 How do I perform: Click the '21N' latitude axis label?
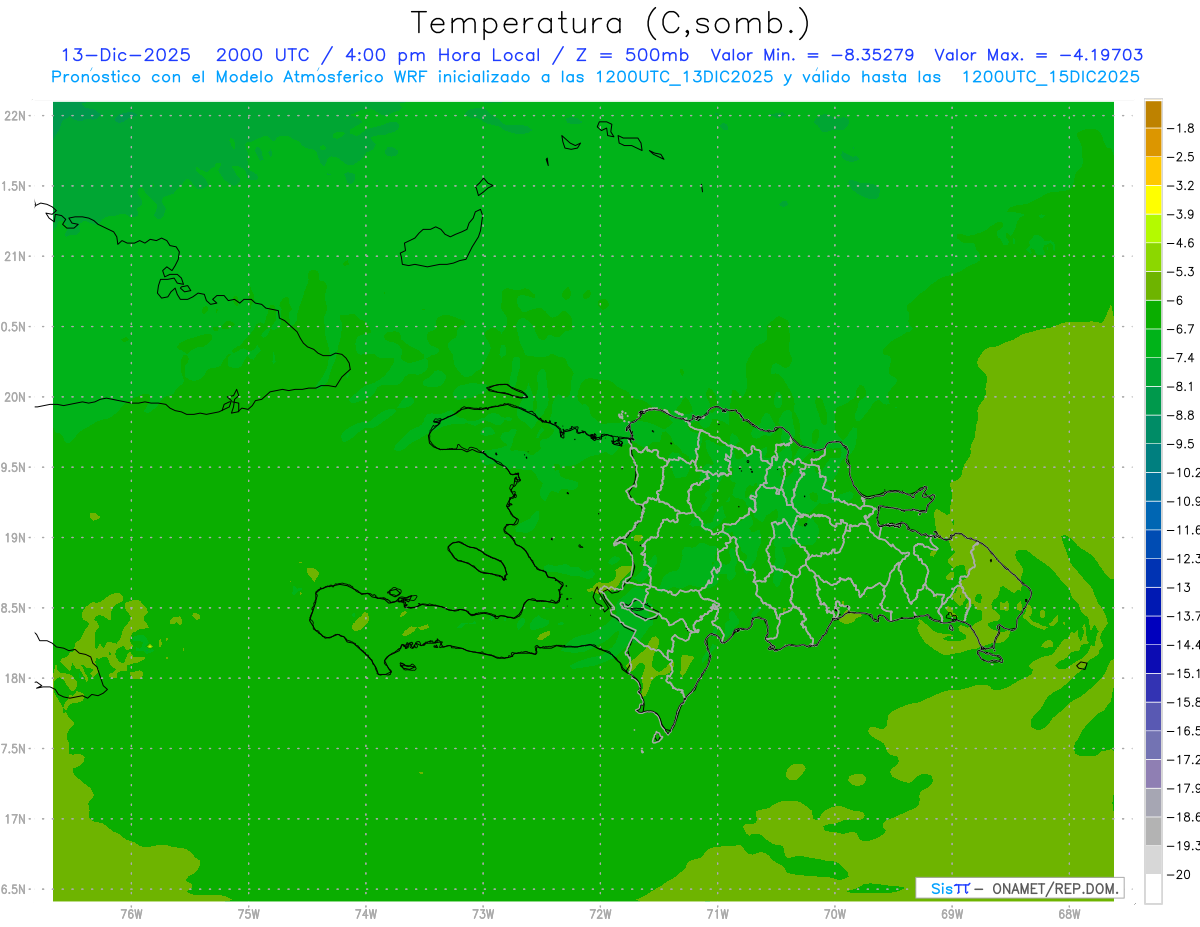(x=15, y=256)
